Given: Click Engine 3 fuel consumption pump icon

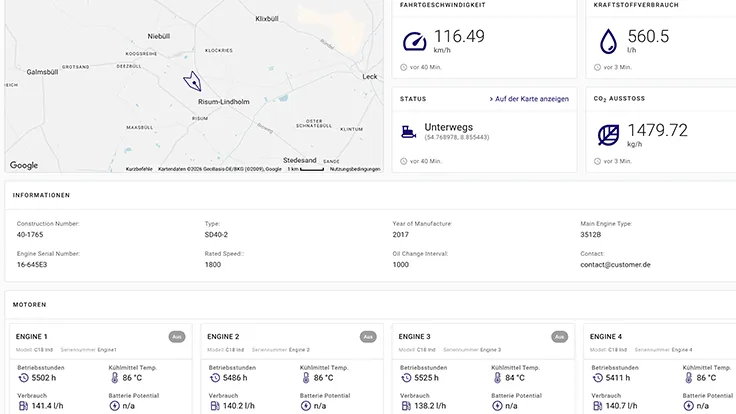Looking at the screenshot, I should (406, 406).
